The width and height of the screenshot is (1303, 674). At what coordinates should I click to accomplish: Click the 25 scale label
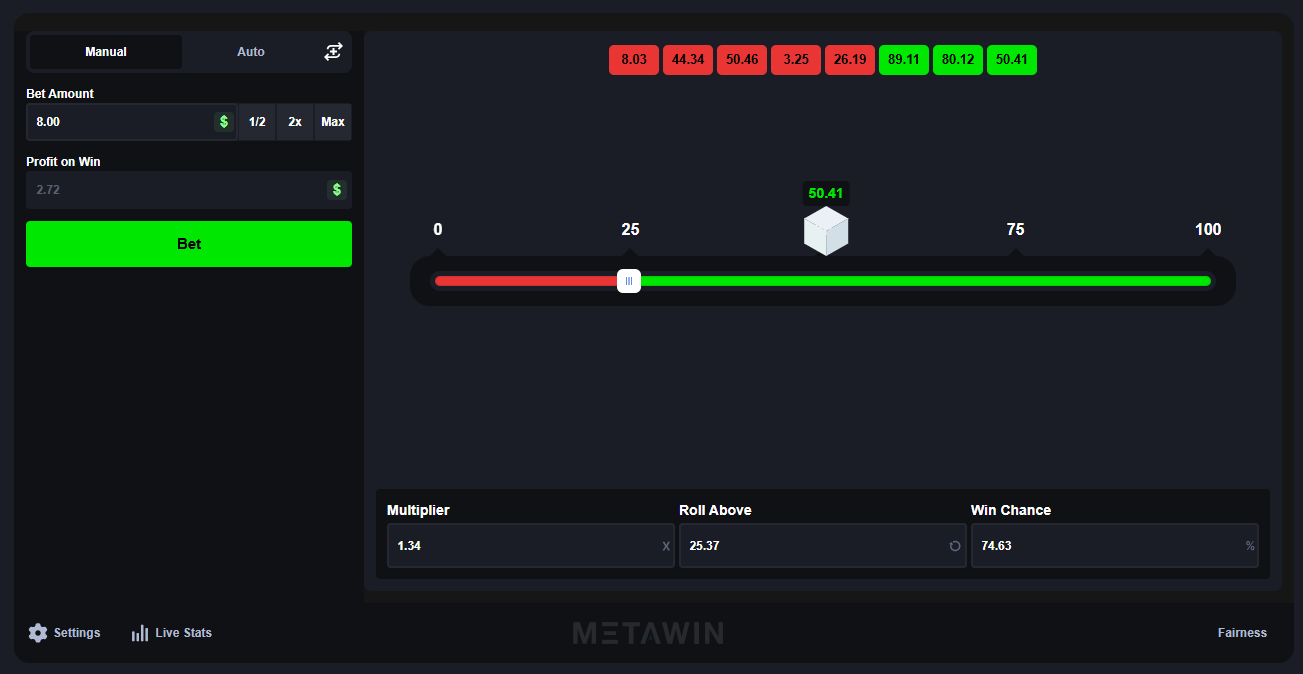[x=630, y=230]
